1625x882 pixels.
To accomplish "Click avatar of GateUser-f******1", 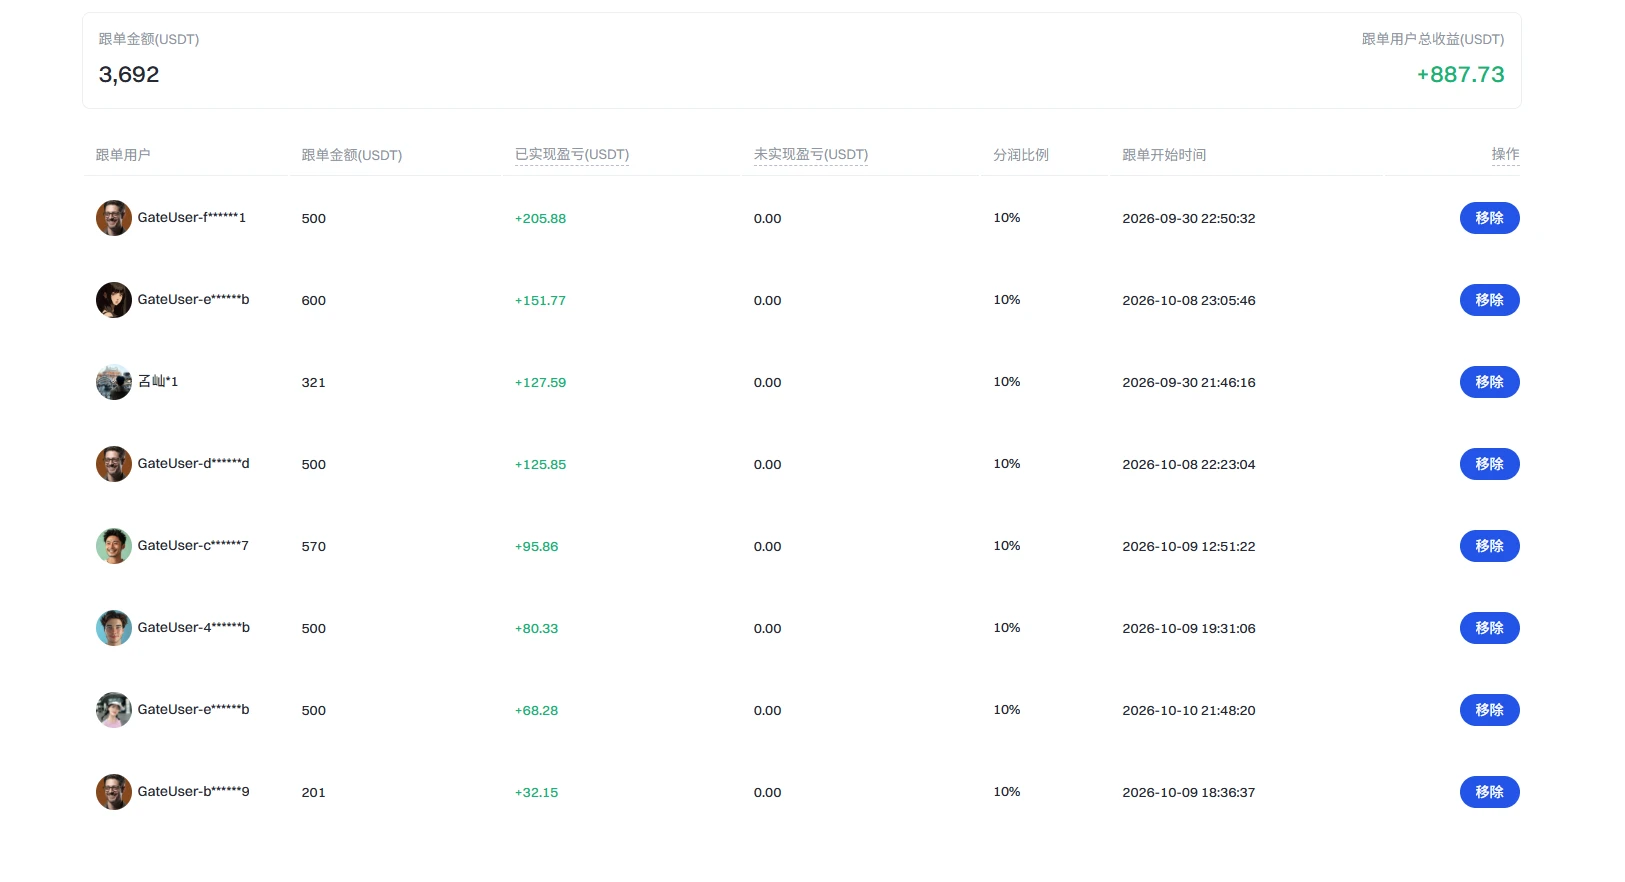I will click(114, 218).
